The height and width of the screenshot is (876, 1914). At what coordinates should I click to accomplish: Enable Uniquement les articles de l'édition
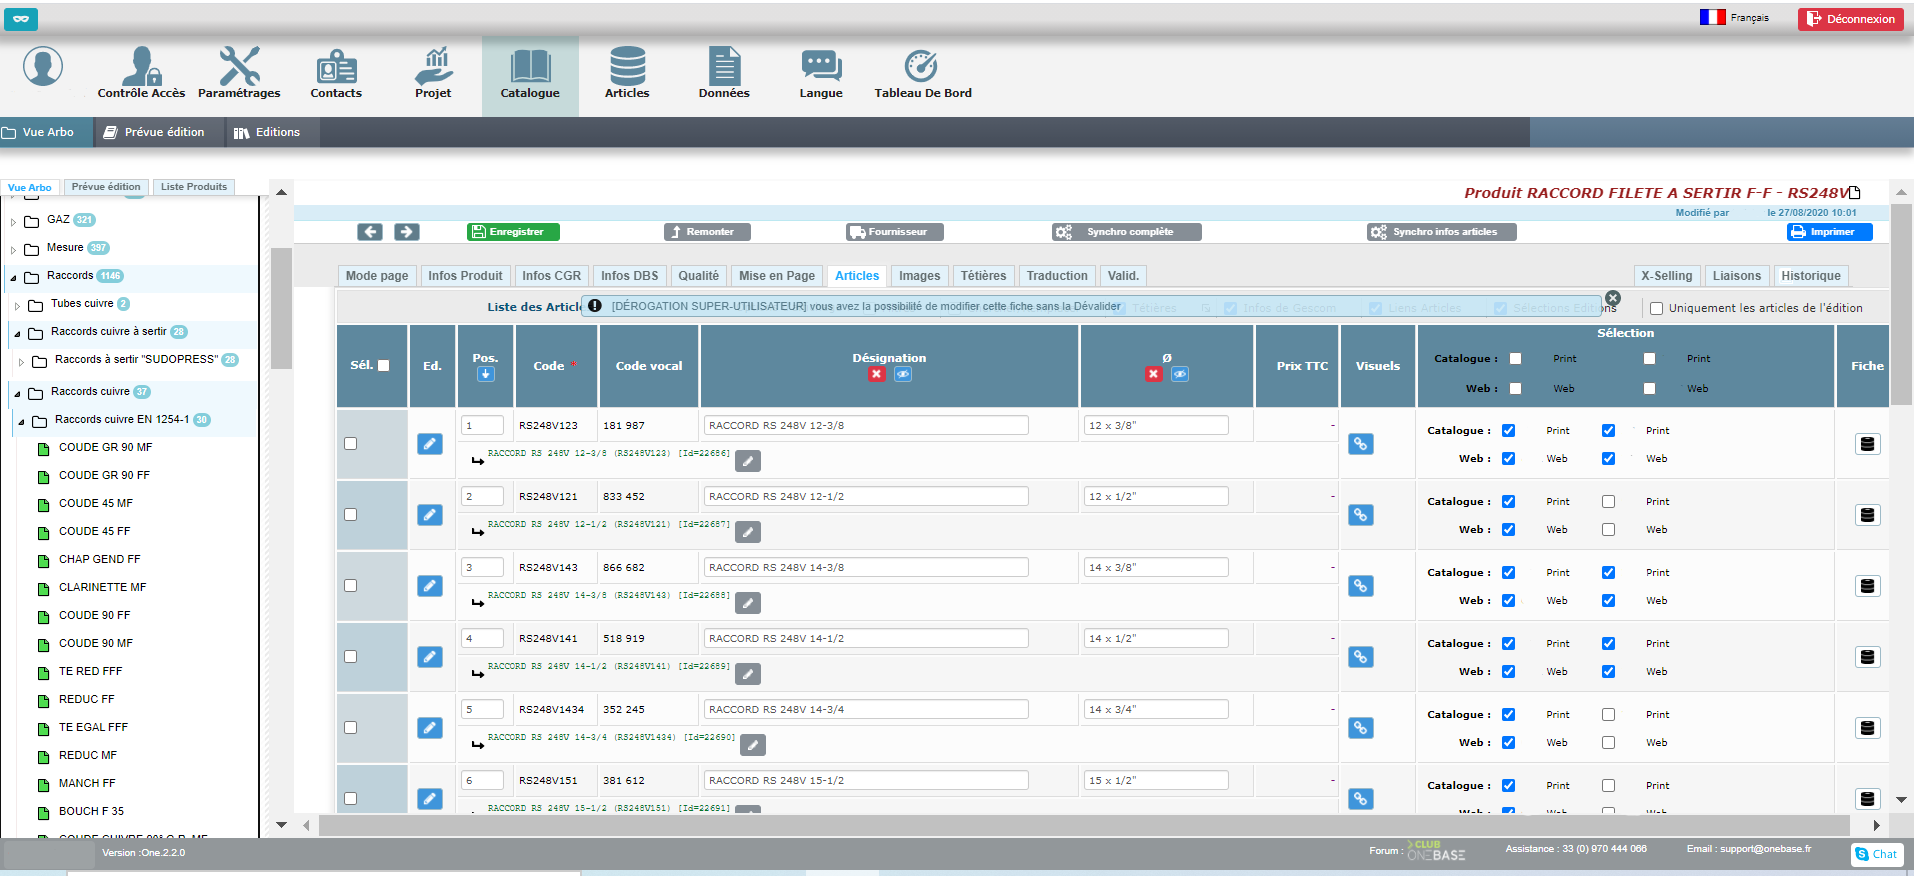tap(1656, 309)
